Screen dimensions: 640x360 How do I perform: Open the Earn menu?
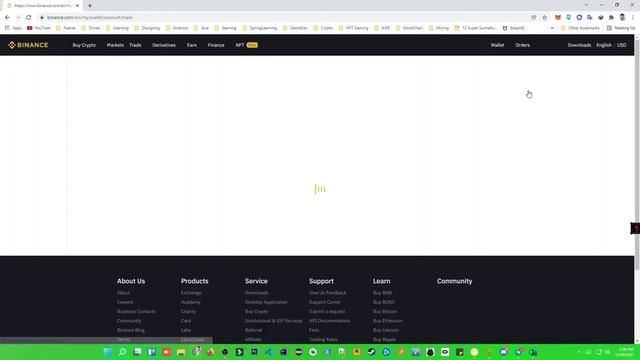[x=192, y=45]
